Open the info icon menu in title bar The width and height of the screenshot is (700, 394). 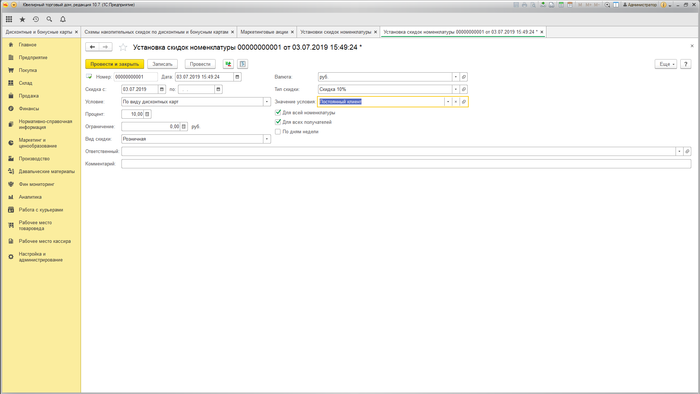(663, 5)
